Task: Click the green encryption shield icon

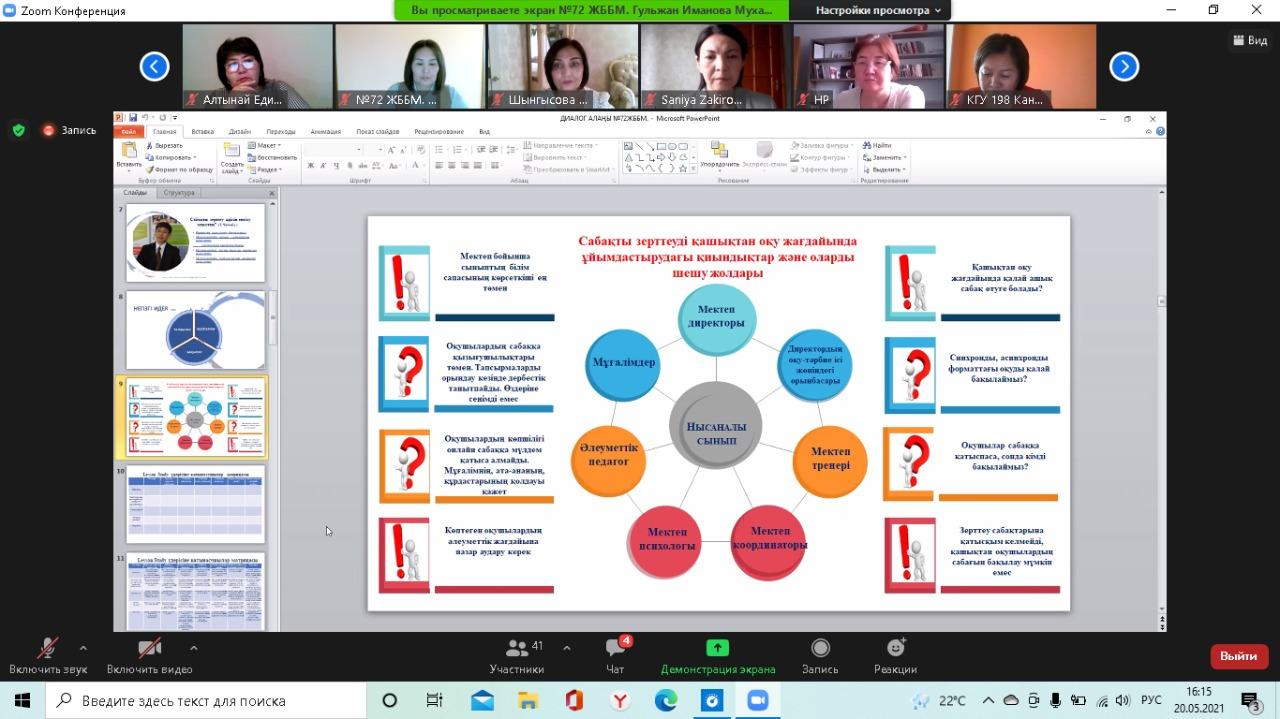Action: pos(18,130)
